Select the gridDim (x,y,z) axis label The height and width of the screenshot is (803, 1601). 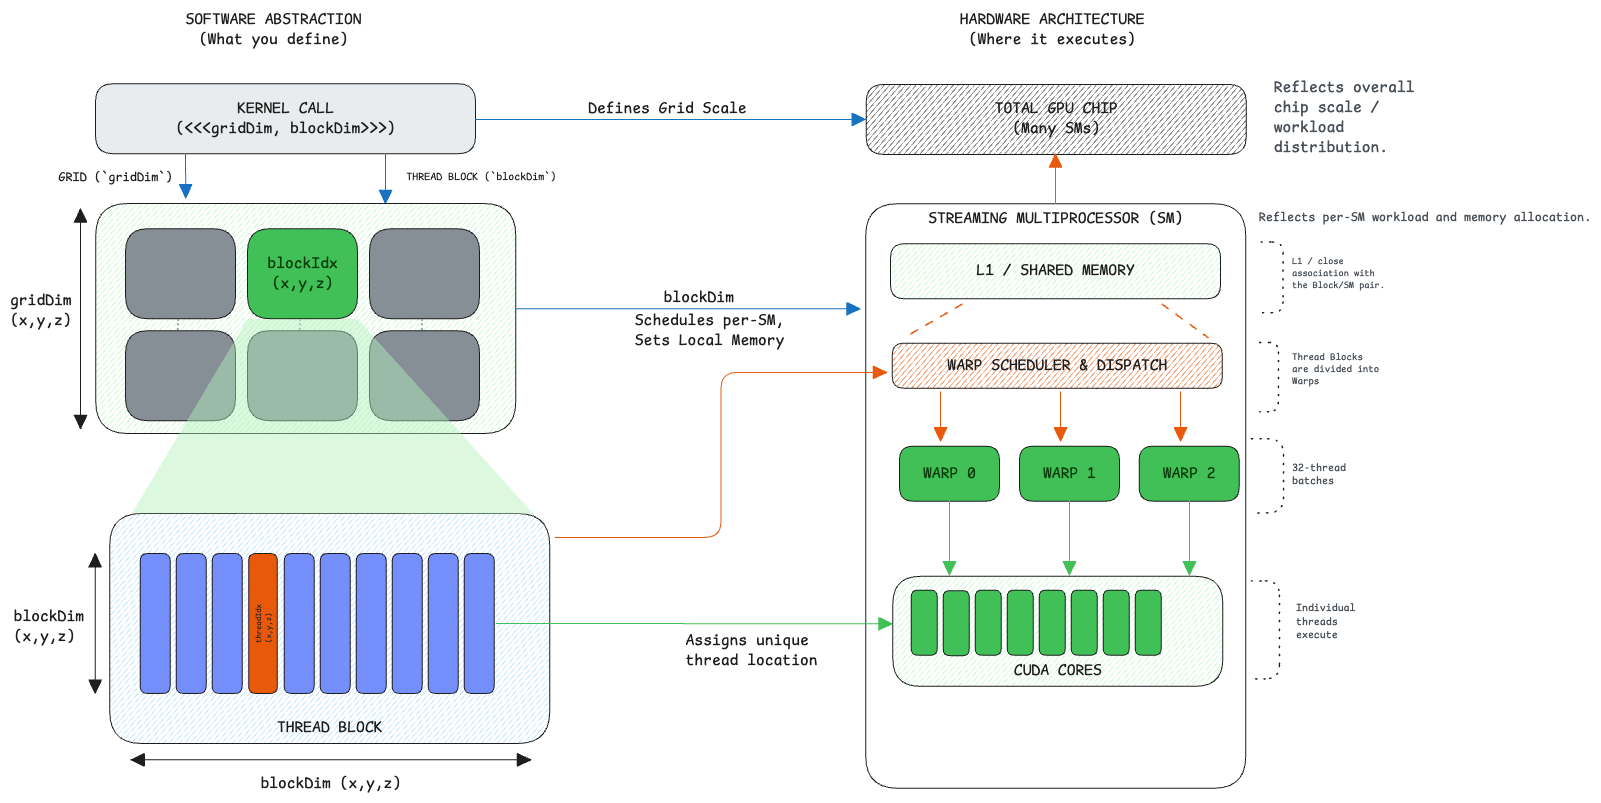(41, 310)
